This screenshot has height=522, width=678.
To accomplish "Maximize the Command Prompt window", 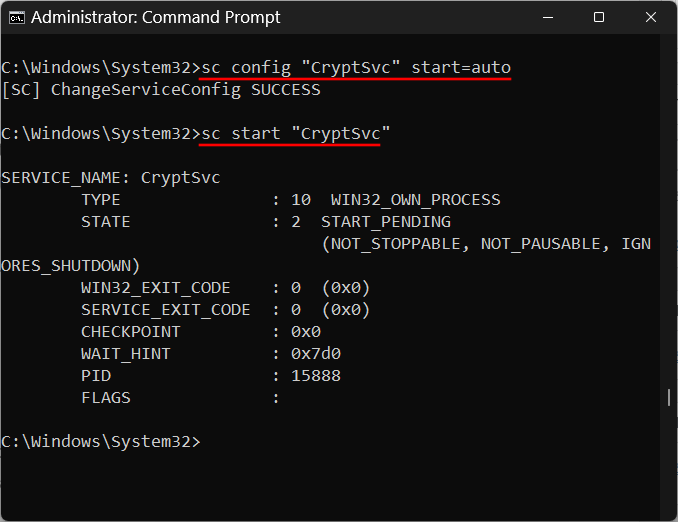I will tap(598, 17).
